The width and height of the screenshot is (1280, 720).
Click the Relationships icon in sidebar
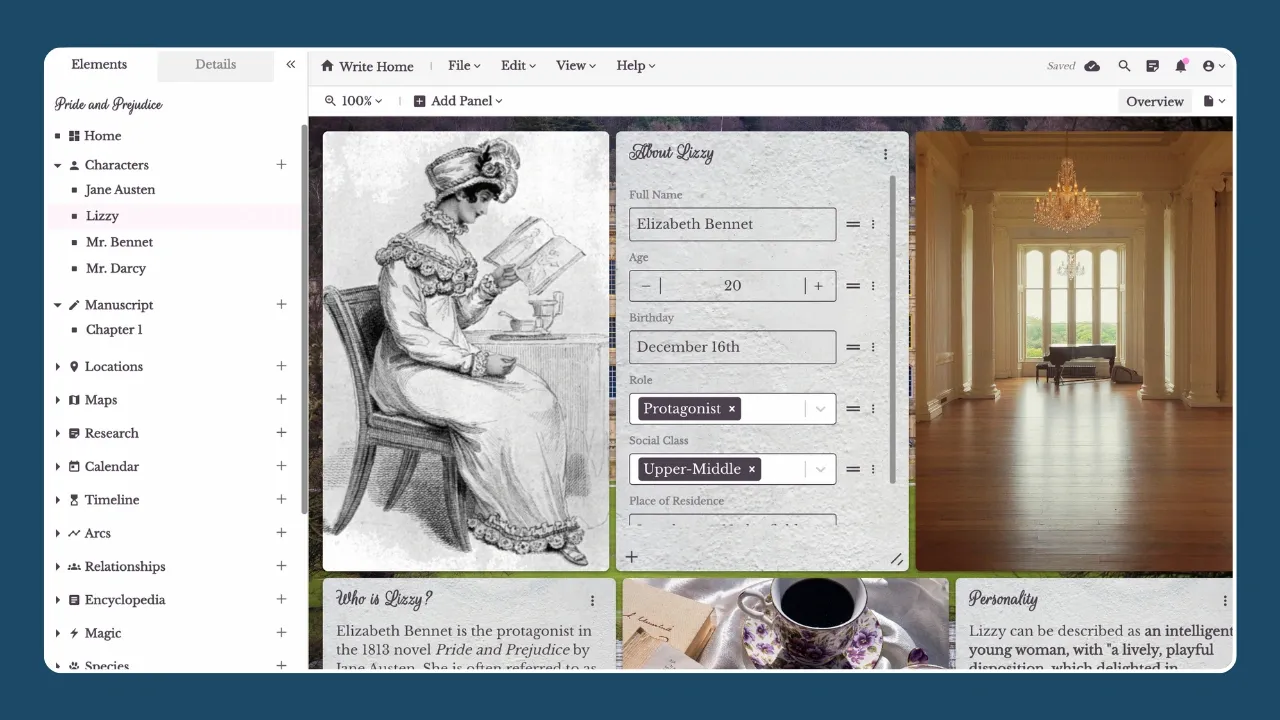coord(74,566)
